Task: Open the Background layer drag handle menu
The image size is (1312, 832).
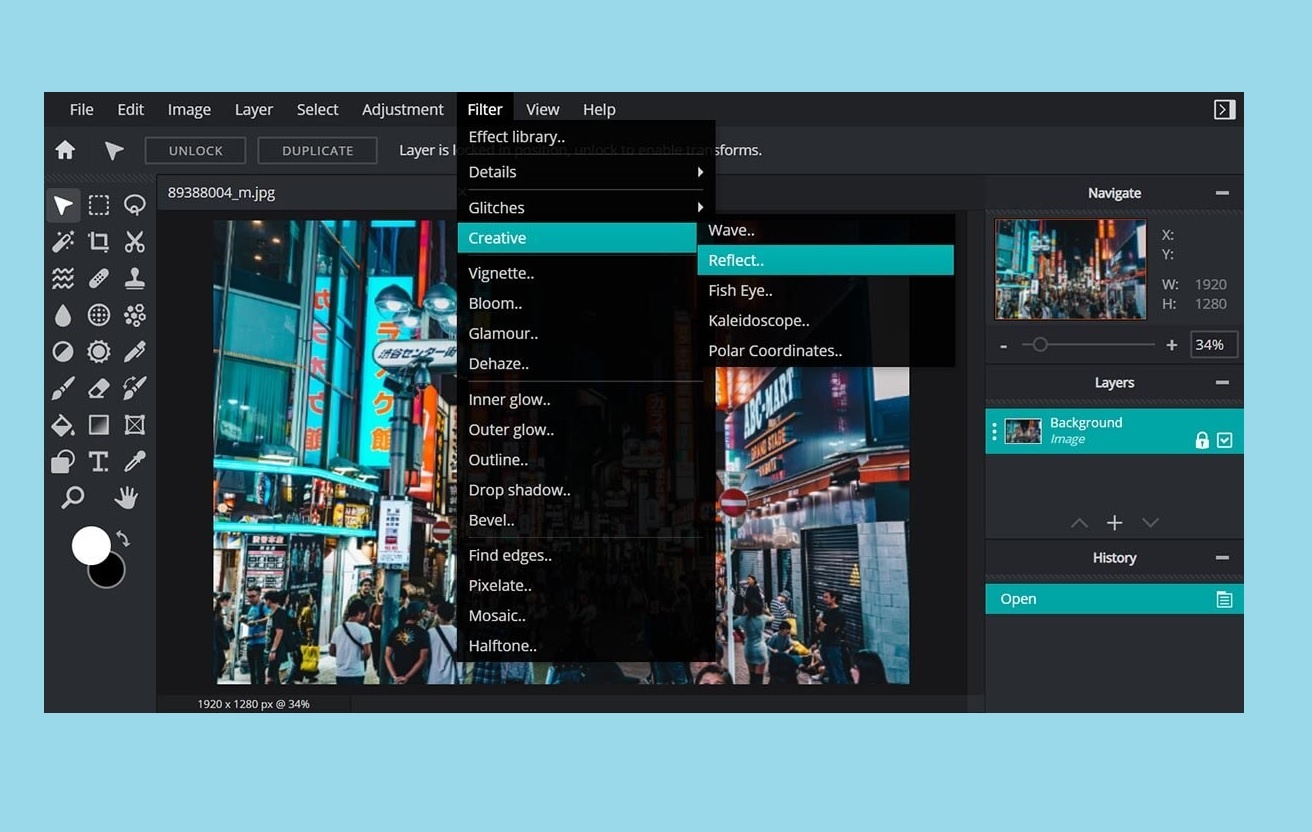Action: point(994,431)
